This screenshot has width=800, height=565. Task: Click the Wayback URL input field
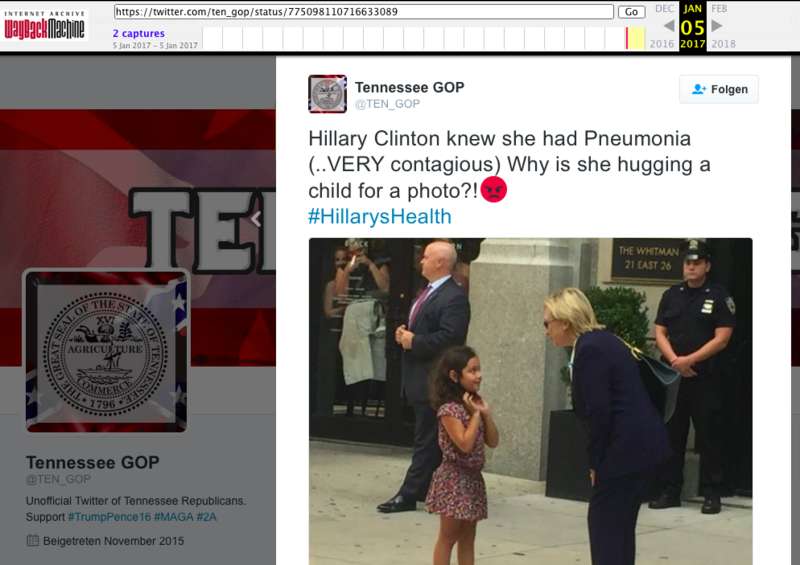pos(364,12)
